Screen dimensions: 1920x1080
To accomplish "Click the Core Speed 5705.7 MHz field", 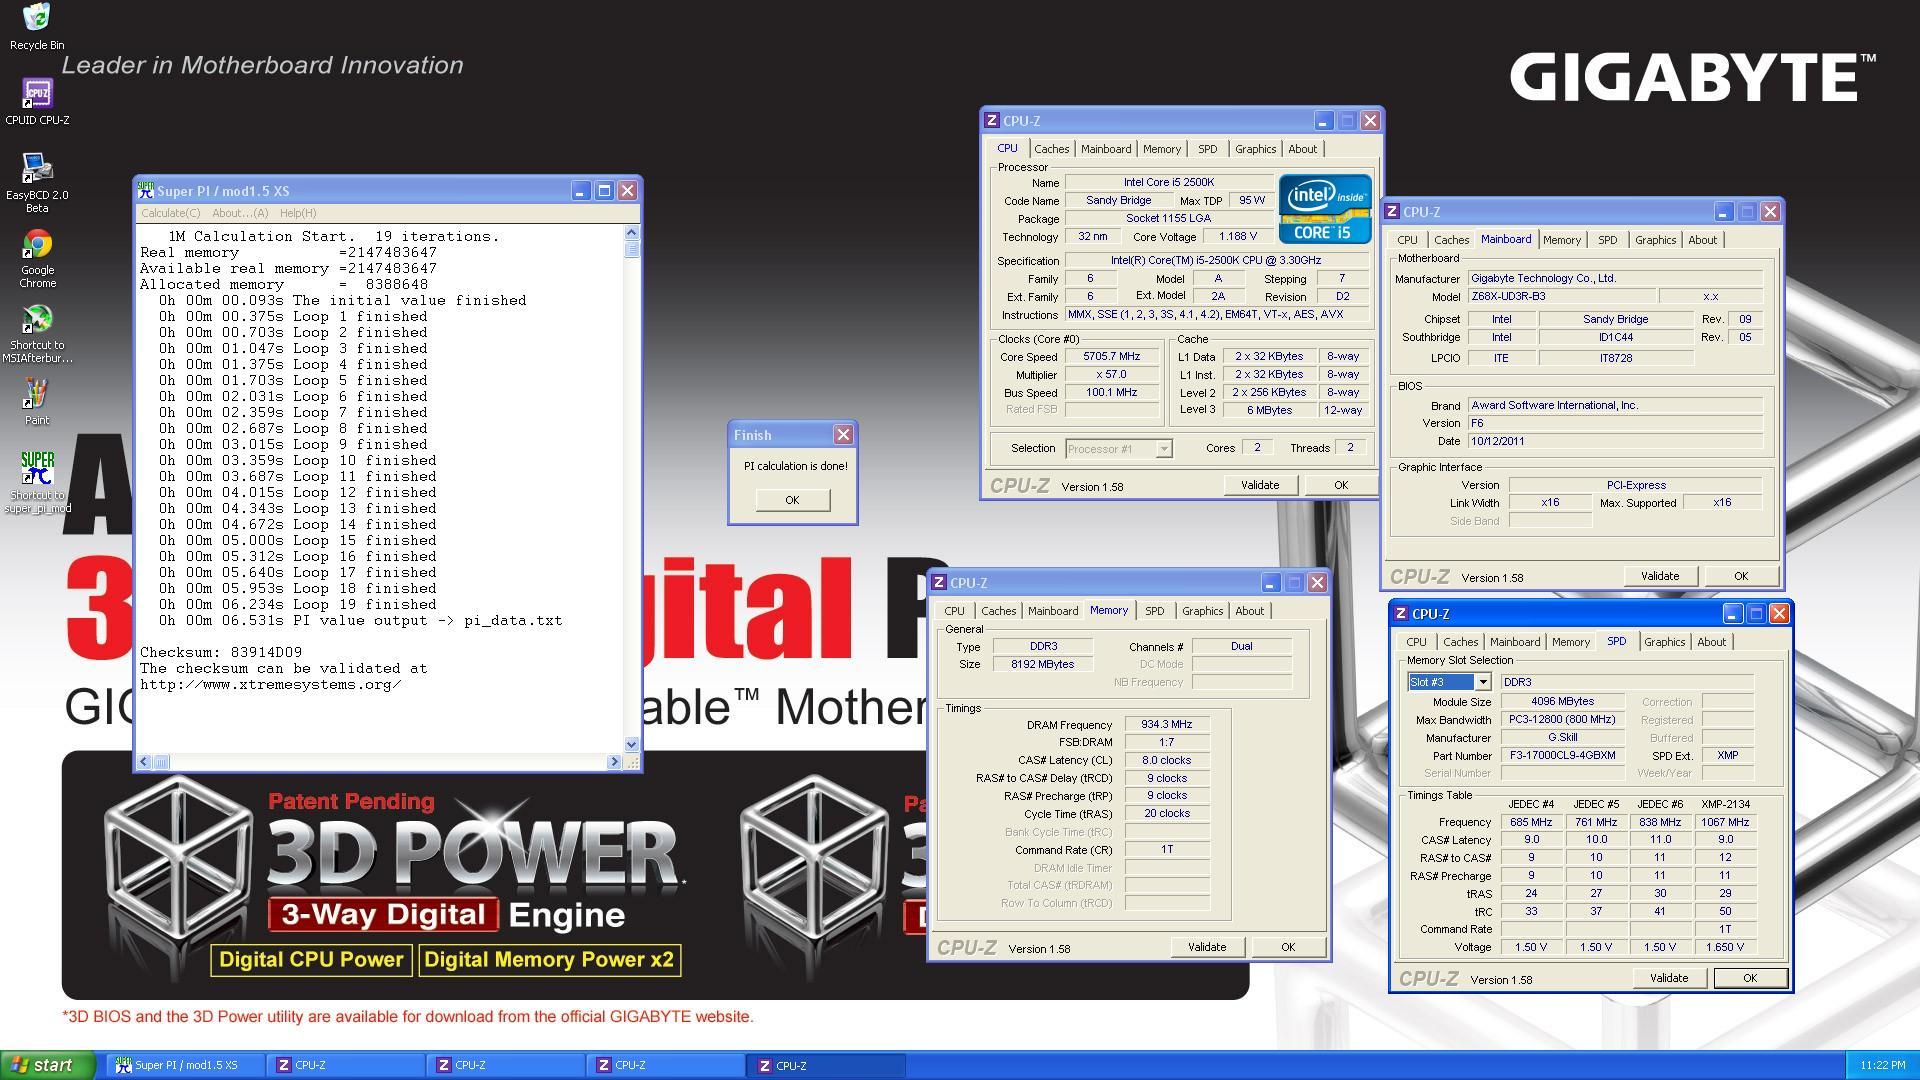I will coord(1111,356).
